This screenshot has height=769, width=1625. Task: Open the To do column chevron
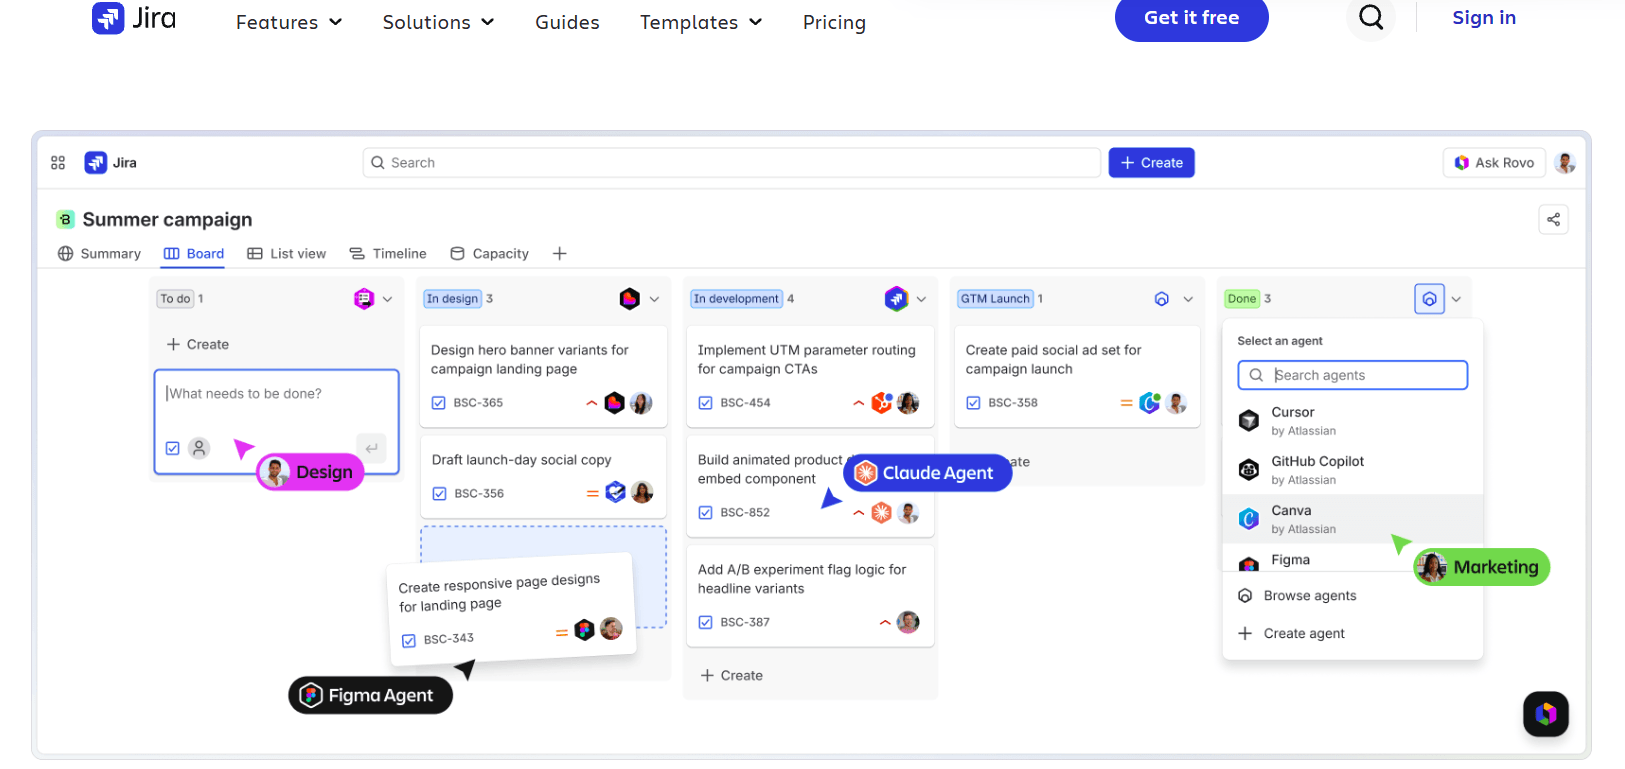click(388, 299)
